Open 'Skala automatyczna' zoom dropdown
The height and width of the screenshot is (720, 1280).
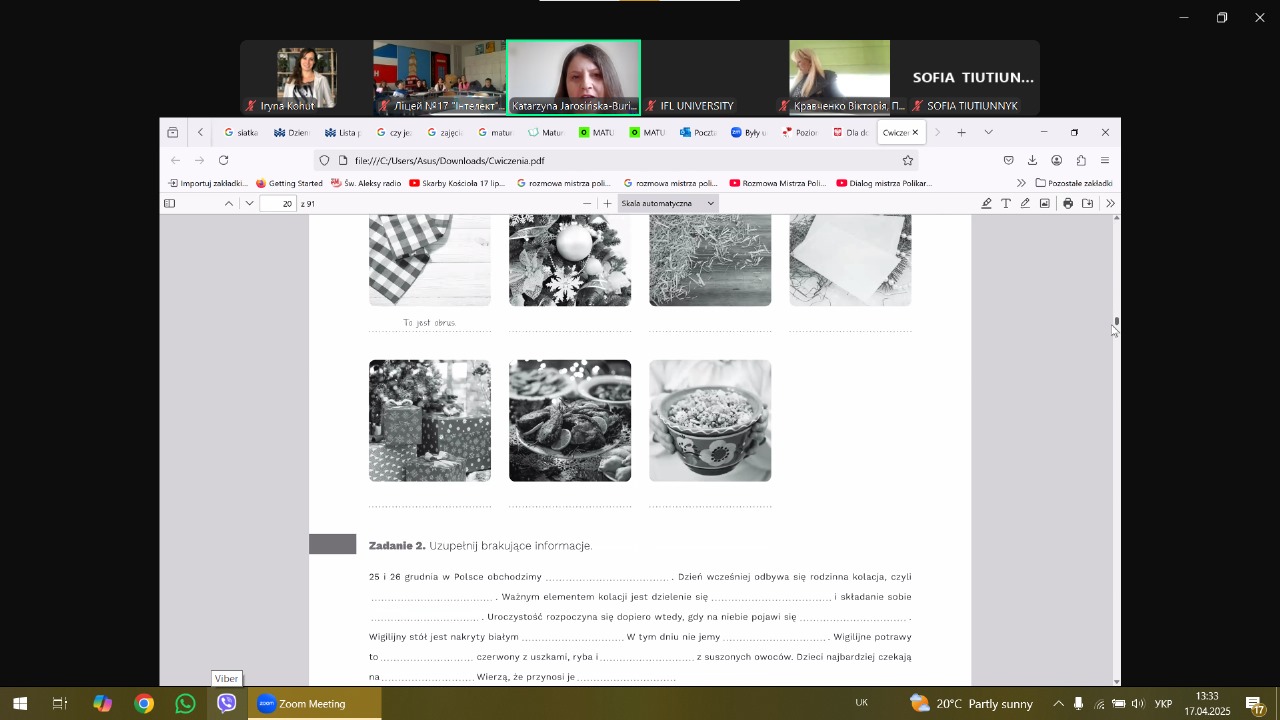668,203
